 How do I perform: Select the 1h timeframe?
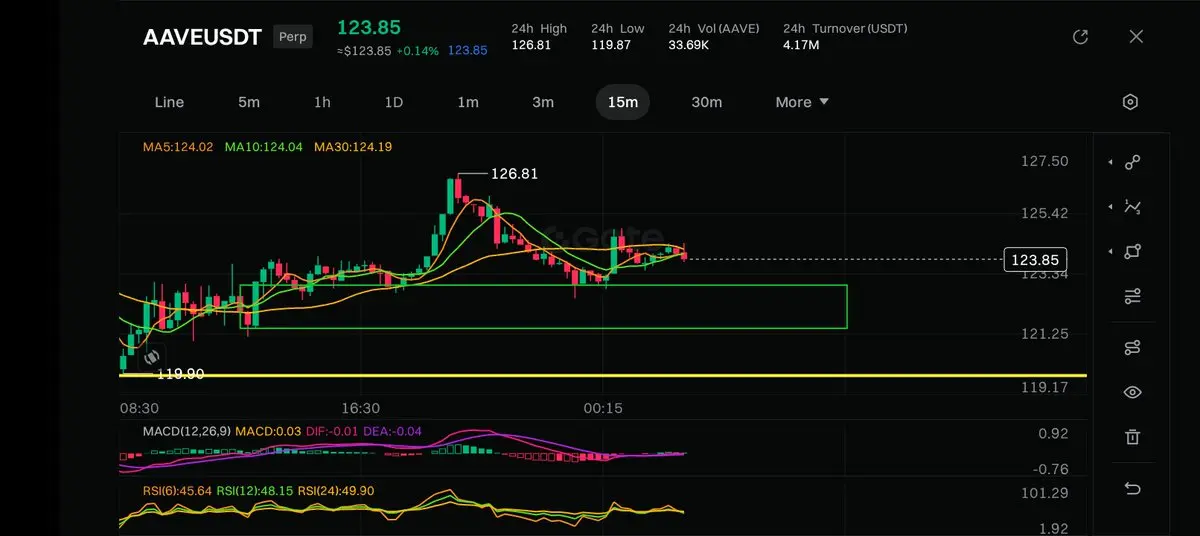[322, 102]
